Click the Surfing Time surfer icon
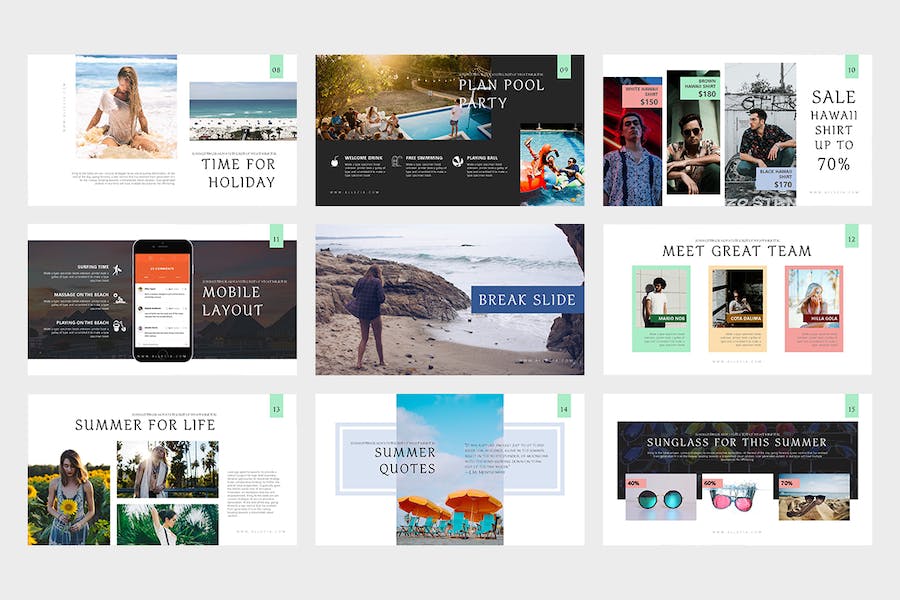This screenshot has height=600, width=900. click(118, 270)
